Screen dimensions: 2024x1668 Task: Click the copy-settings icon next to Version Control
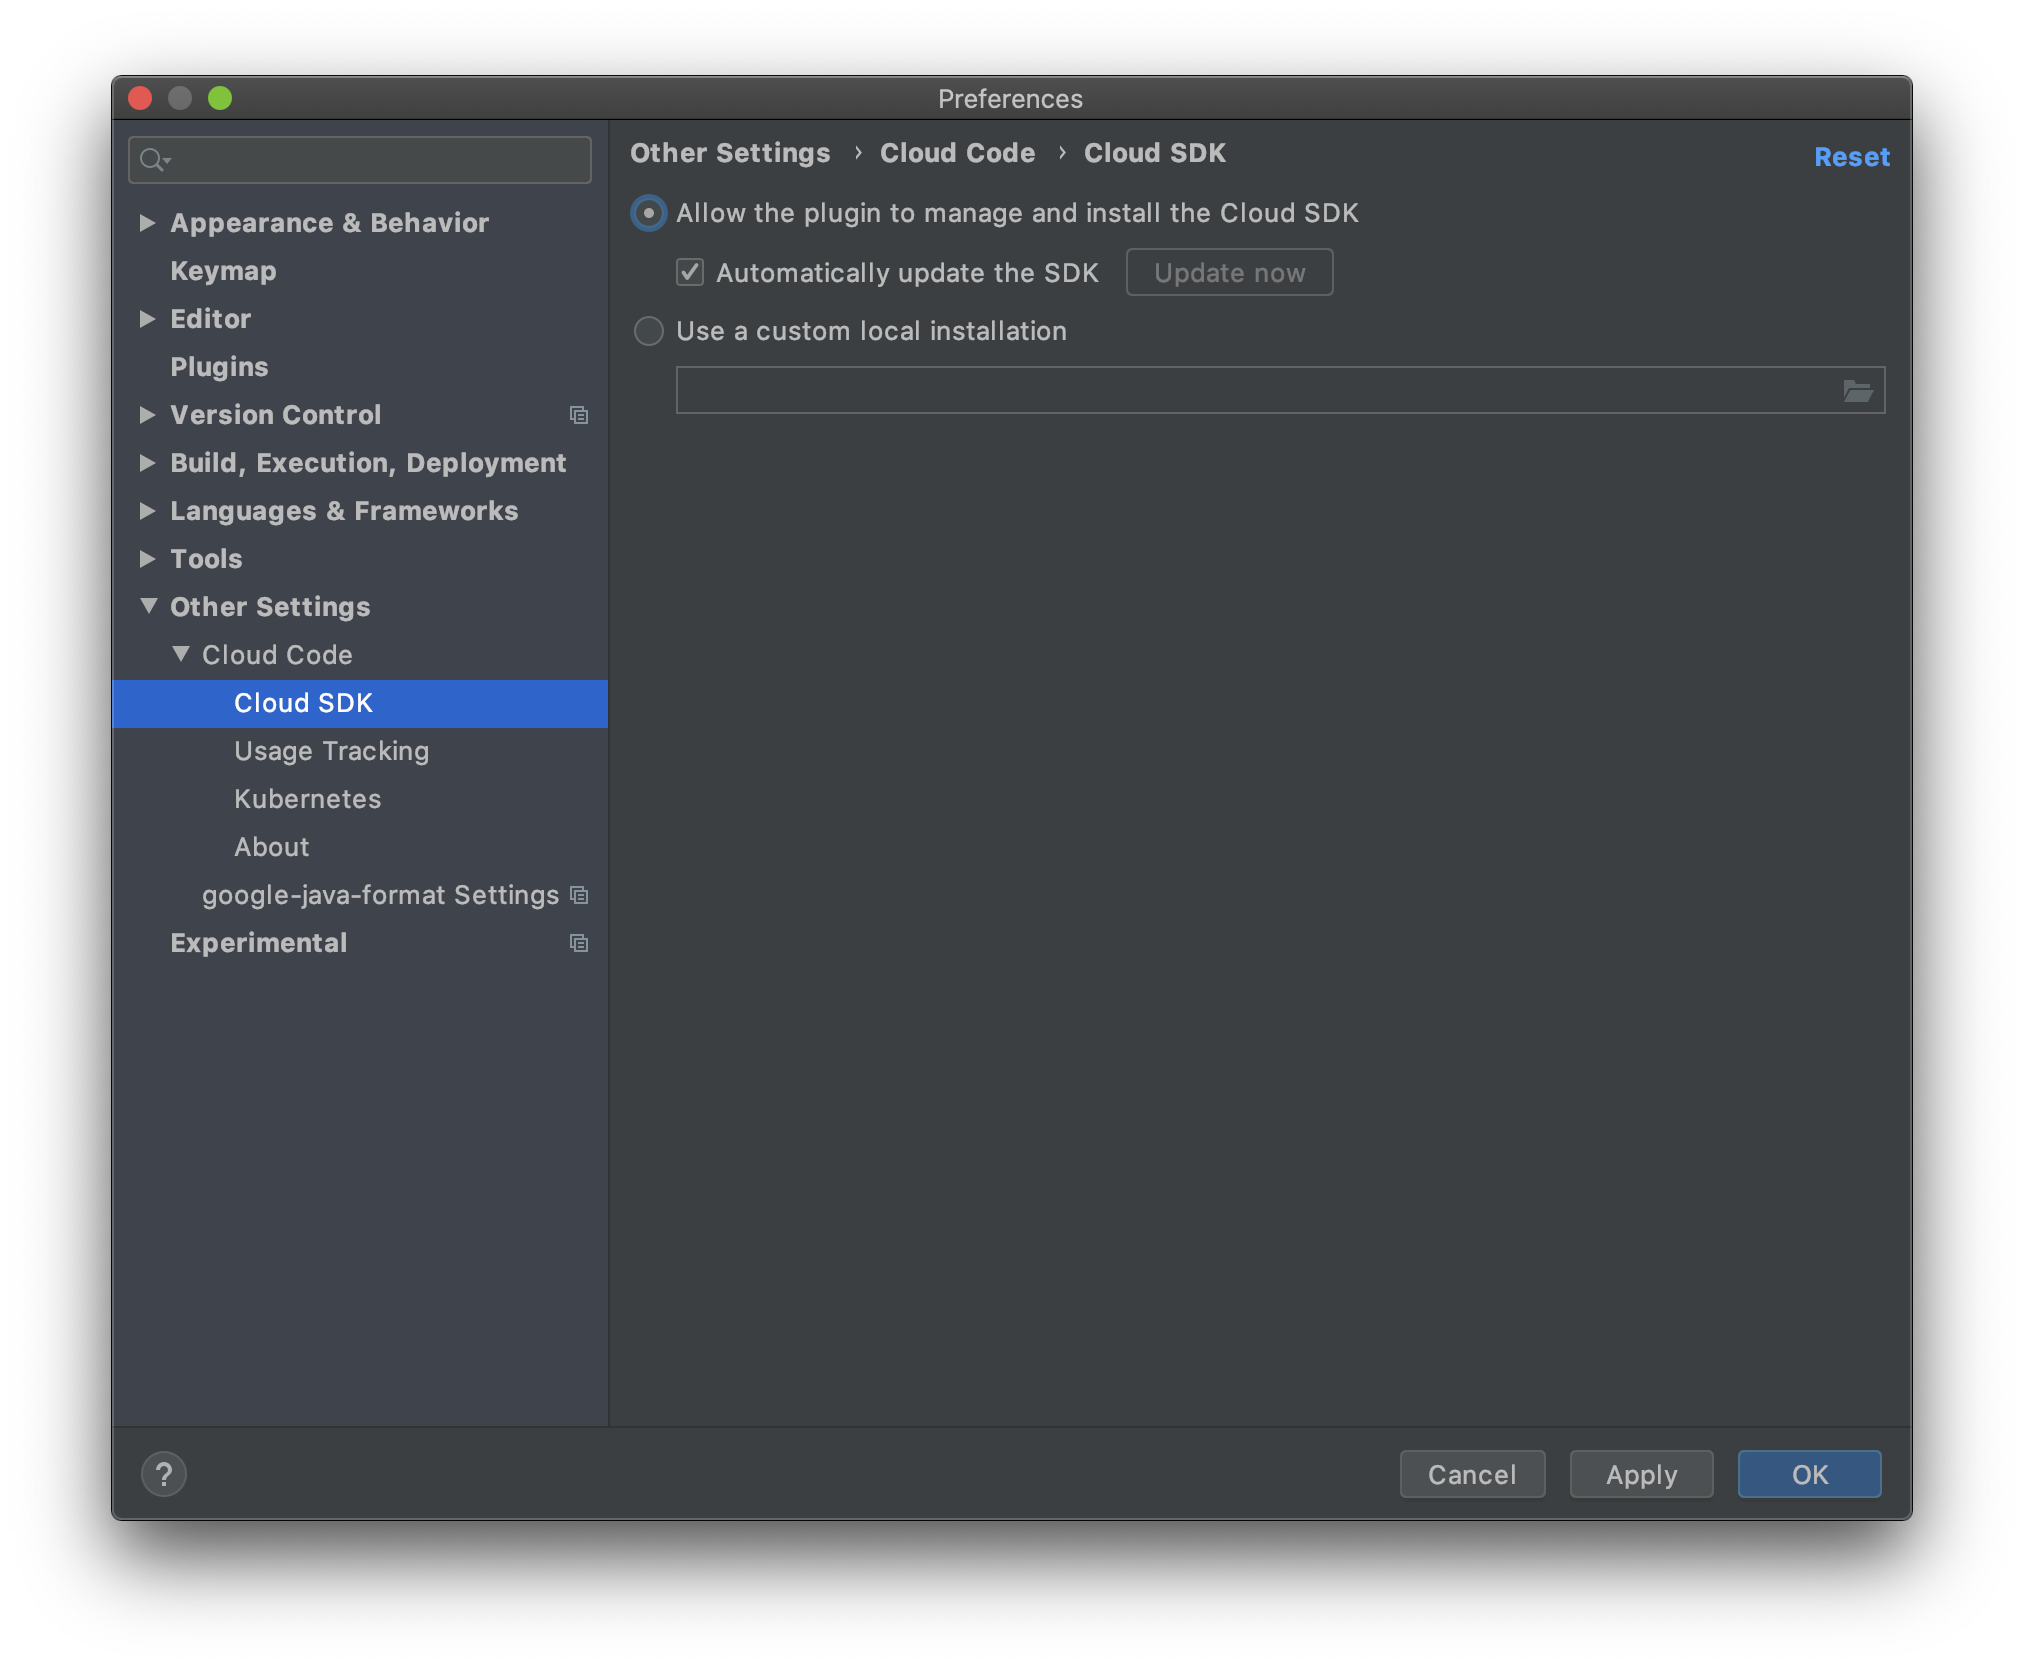click(x=580, y=415)
